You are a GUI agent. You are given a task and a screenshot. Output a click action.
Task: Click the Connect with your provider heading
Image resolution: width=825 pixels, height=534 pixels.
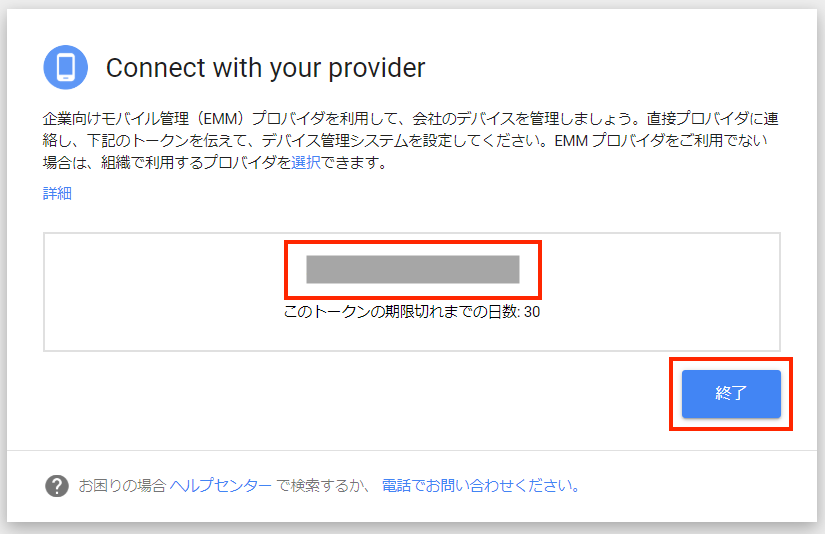(x=265, y=68)
